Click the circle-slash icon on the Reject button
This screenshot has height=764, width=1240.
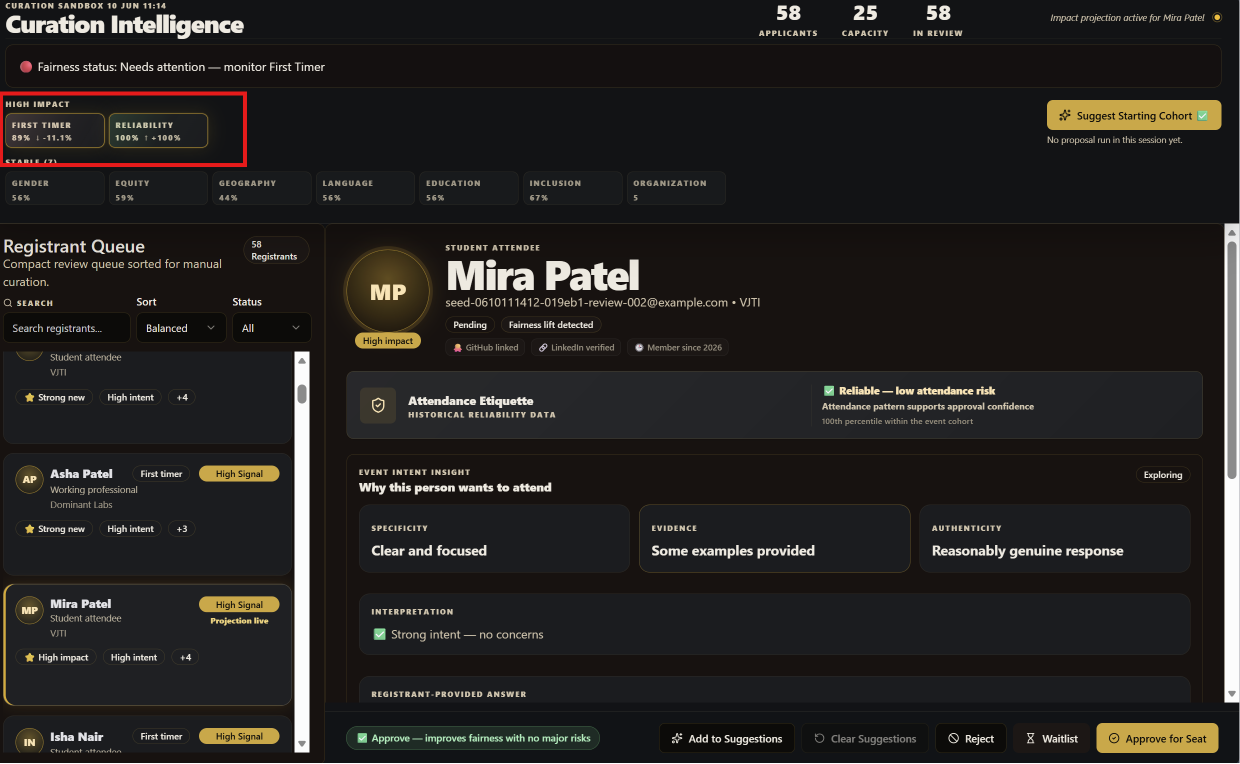tap(955, 739)
